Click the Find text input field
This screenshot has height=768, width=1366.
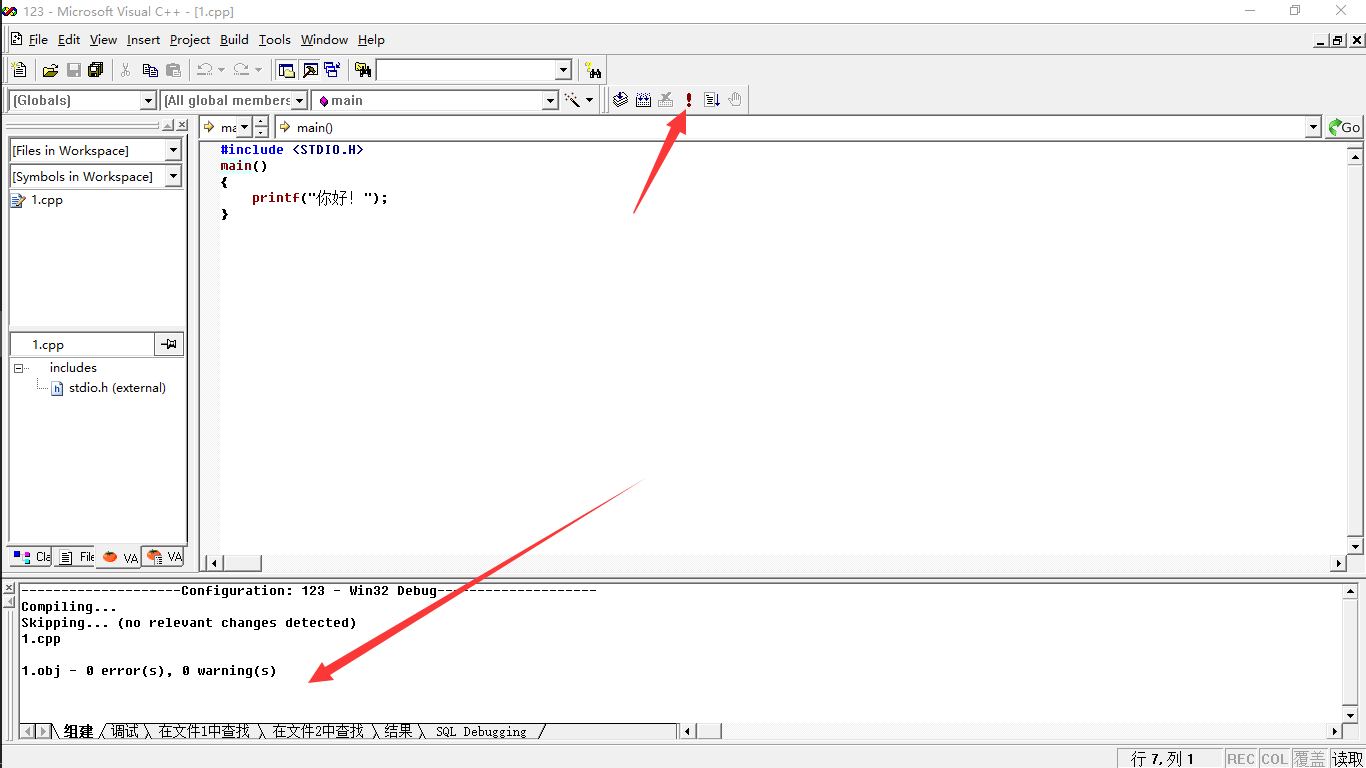click(465, 70)
